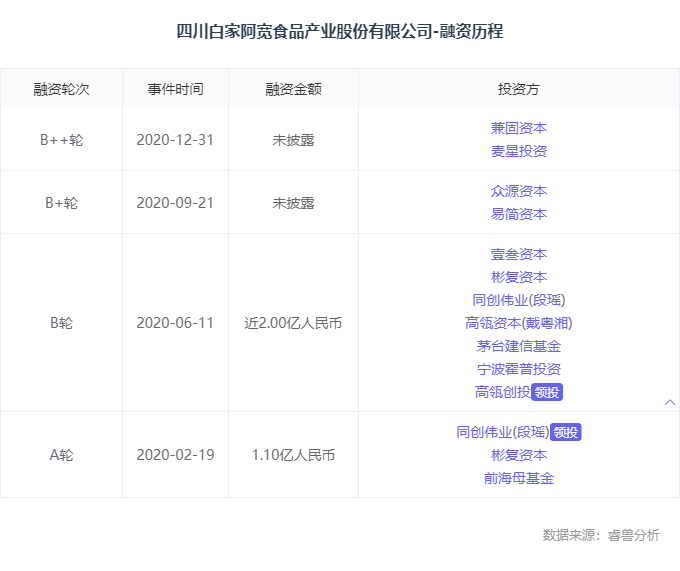Viewport: 680px width, 571px height.
Task: Click the 宁波霍普投资 investor link
Action: click(518, 369)
